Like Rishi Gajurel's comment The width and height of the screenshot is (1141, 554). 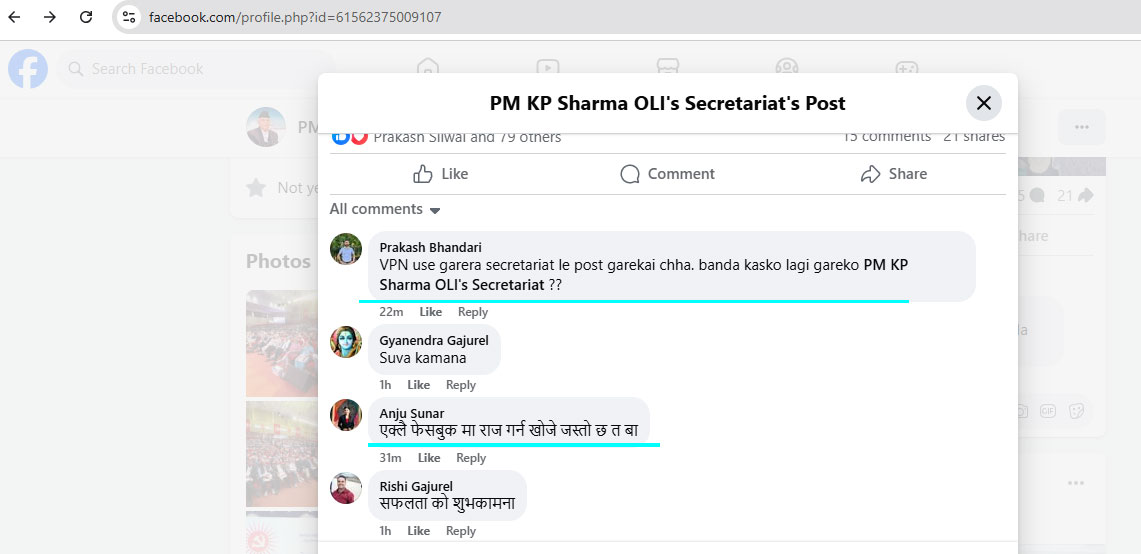419,531
